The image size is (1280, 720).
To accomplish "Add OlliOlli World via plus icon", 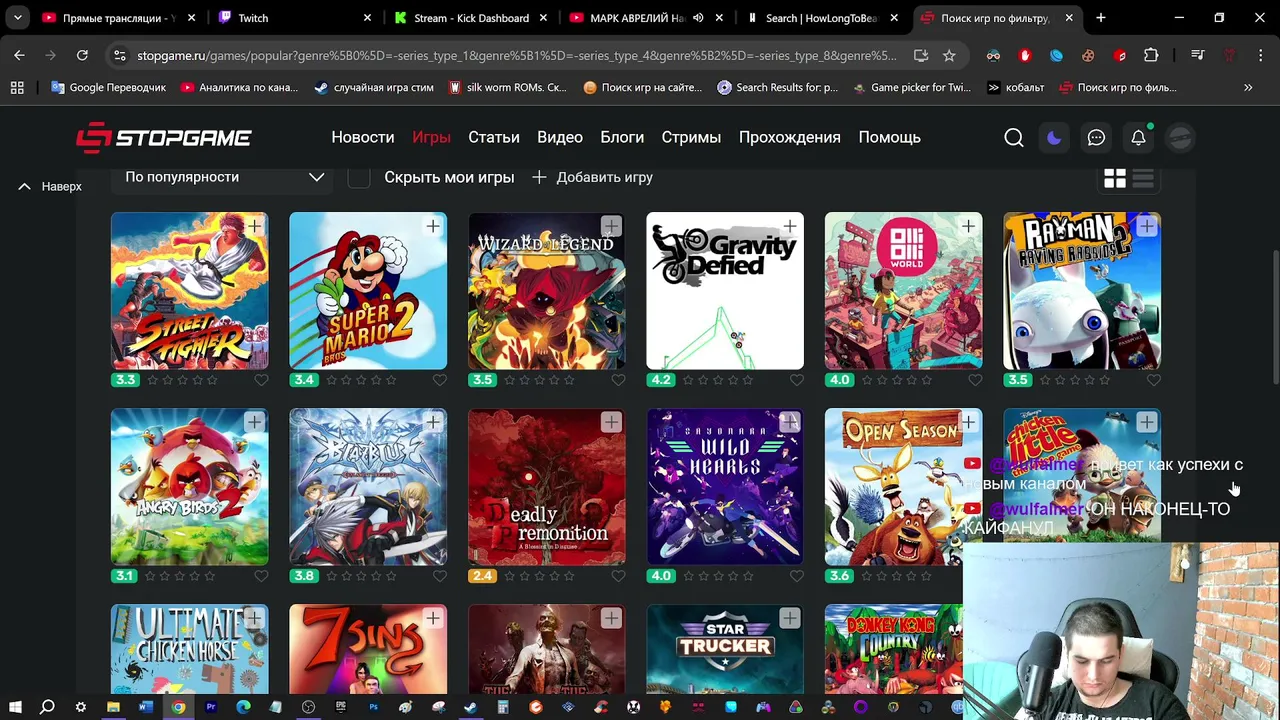I will coord(968,227).
